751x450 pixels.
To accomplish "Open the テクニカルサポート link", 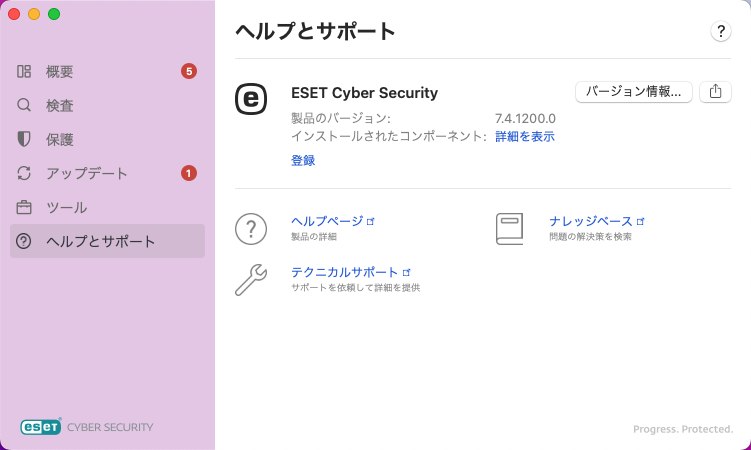I will click(345, 271).
